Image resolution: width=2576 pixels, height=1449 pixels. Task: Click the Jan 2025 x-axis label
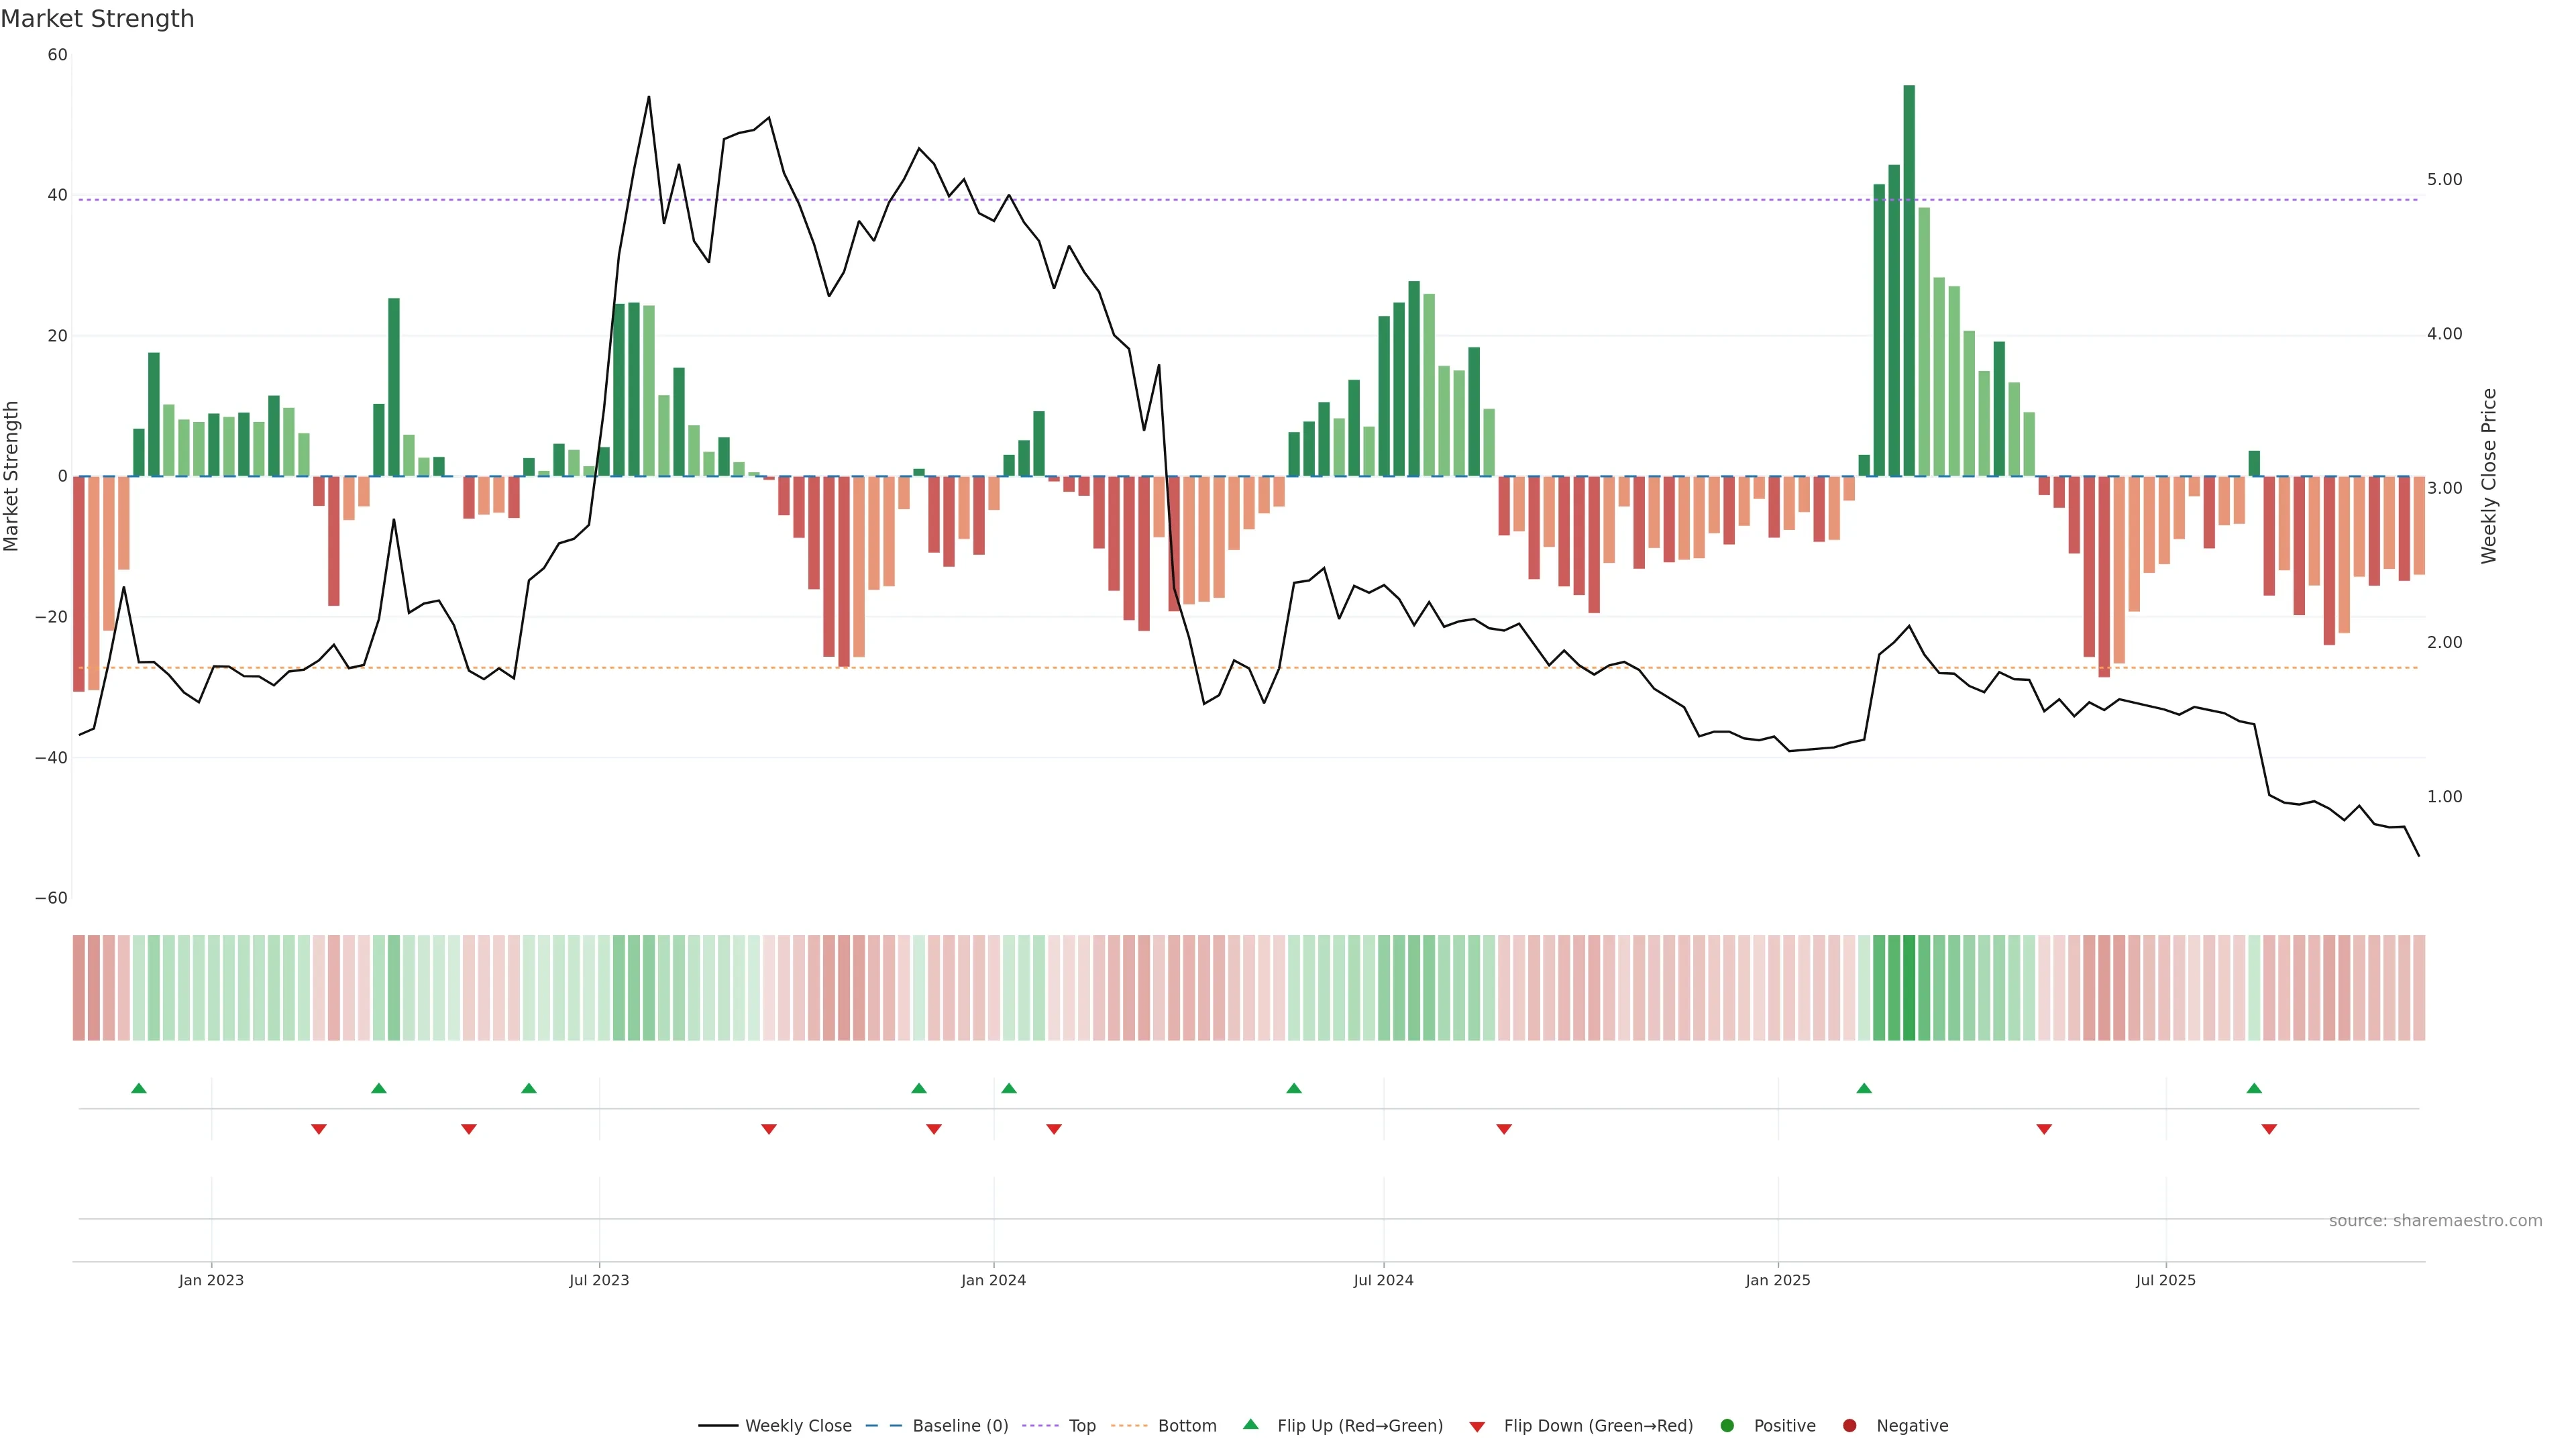1778,1280
